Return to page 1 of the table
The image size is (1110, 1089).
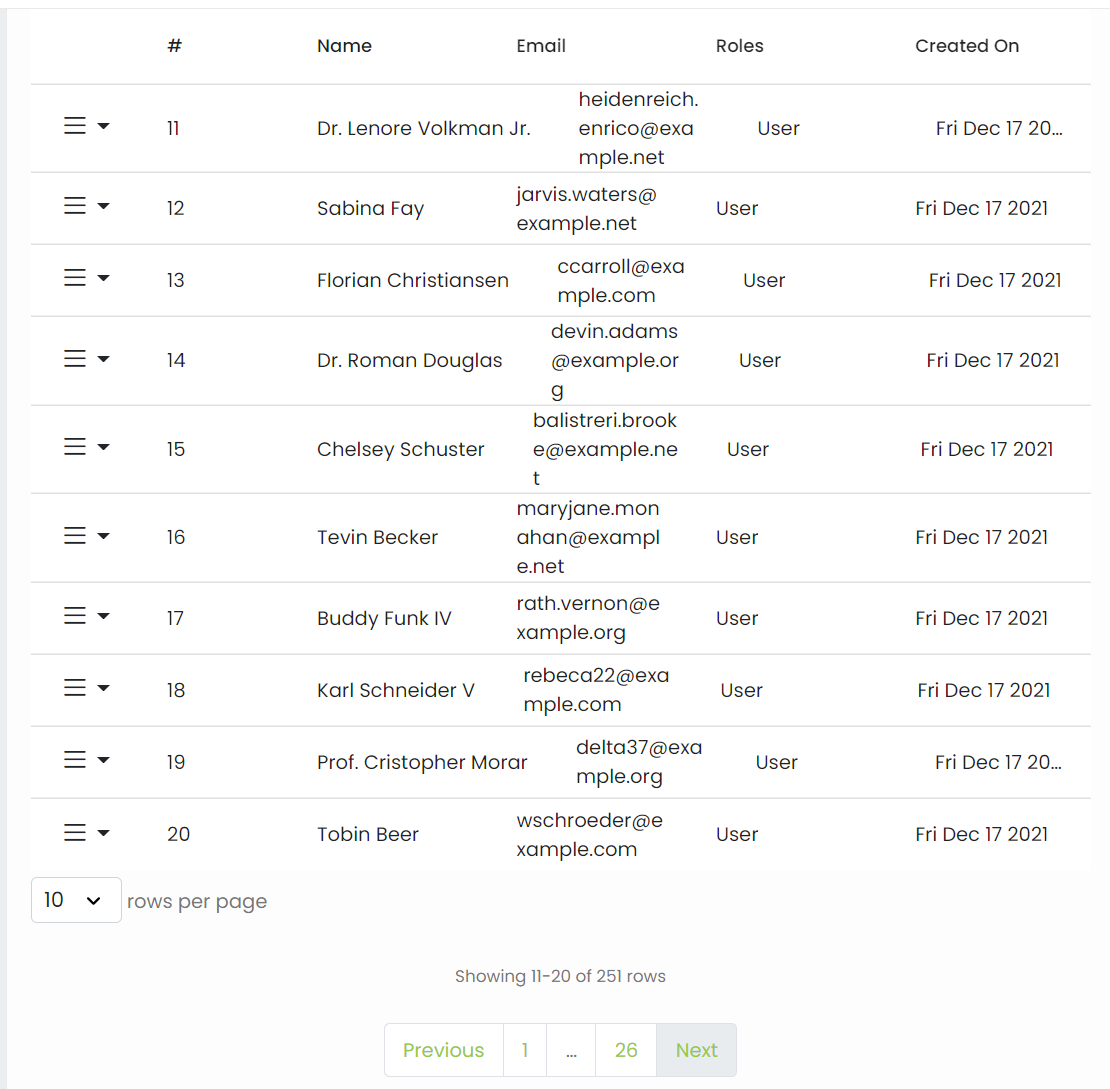click(524, 1050)
